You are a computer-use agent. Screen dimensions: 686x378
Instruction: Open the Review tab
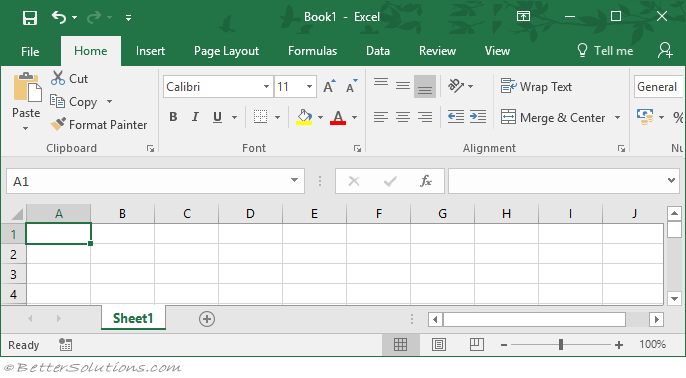[x=437, y=51]
